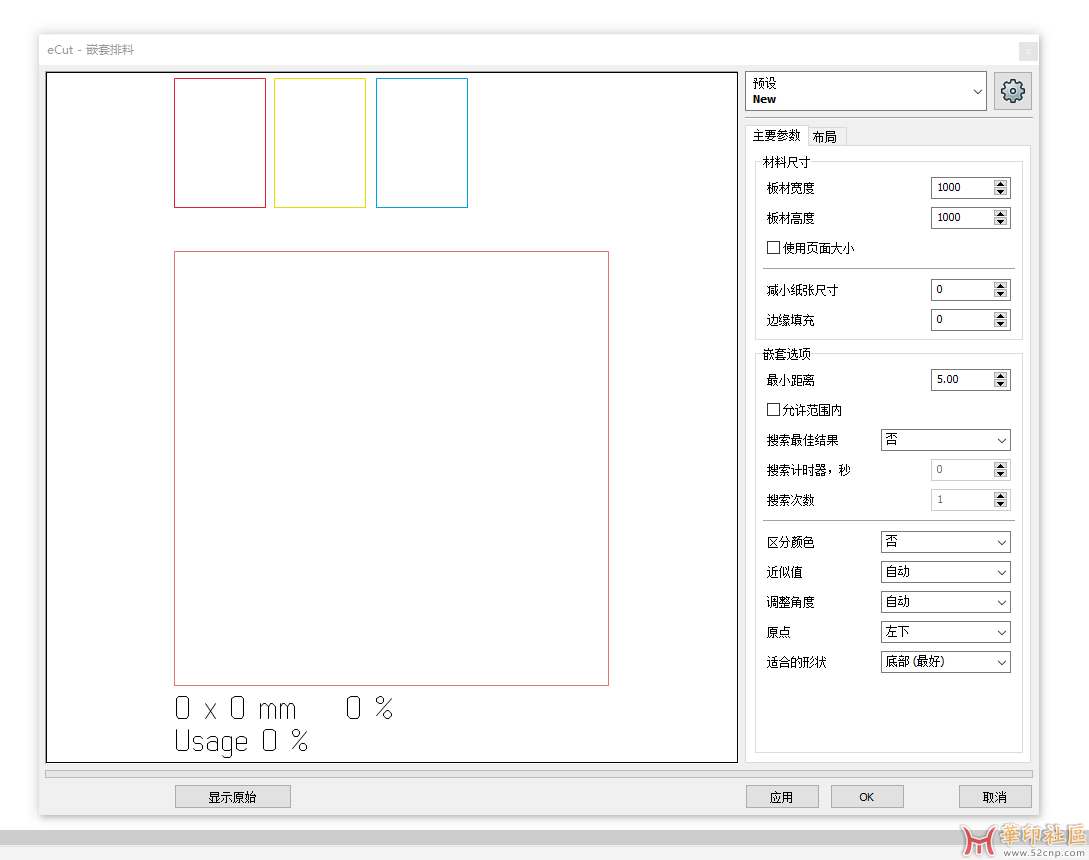Open the nesting settings gear icon
The width and height of the screenshot is (1089, 860).
click(1012, 90)
